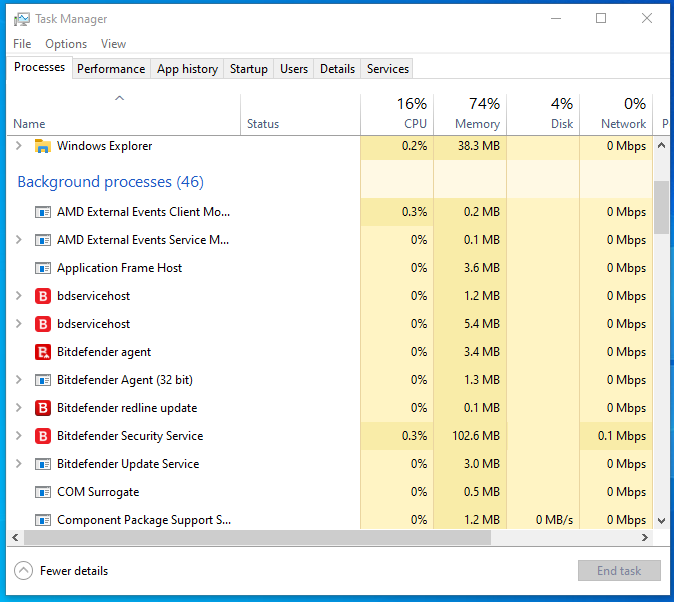674x602 pixels.
Task: Switch to the Performance tab
Action: click(111, 69)
